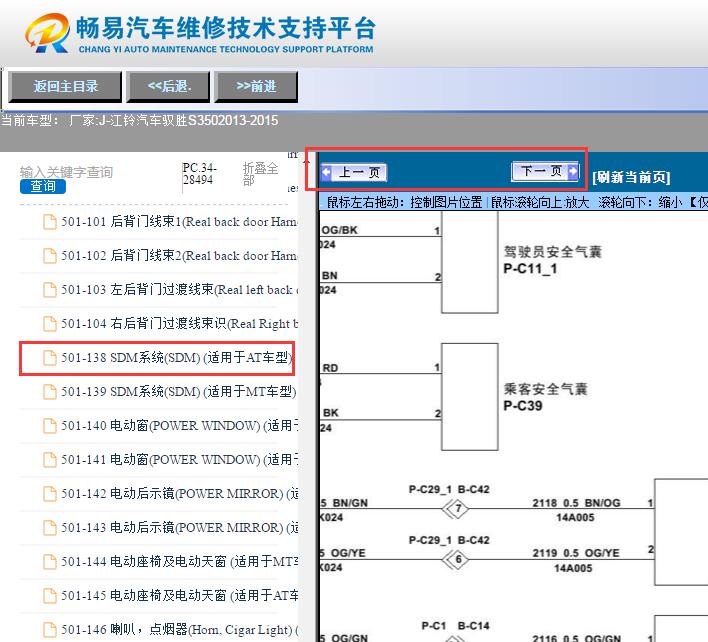
Task: Click the 乘客安全气囊 label in diagram
Action: click(x=545, y=389)
